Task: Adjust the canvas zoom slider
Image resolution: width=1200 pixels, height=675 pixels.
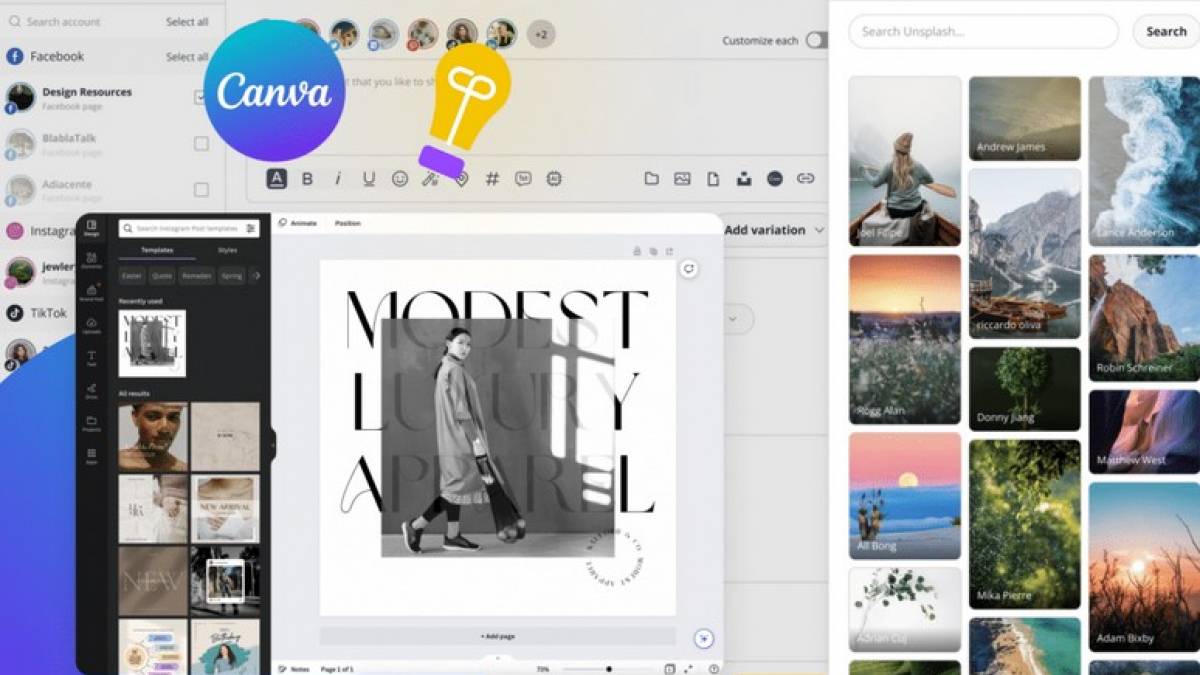Action: 608,669
